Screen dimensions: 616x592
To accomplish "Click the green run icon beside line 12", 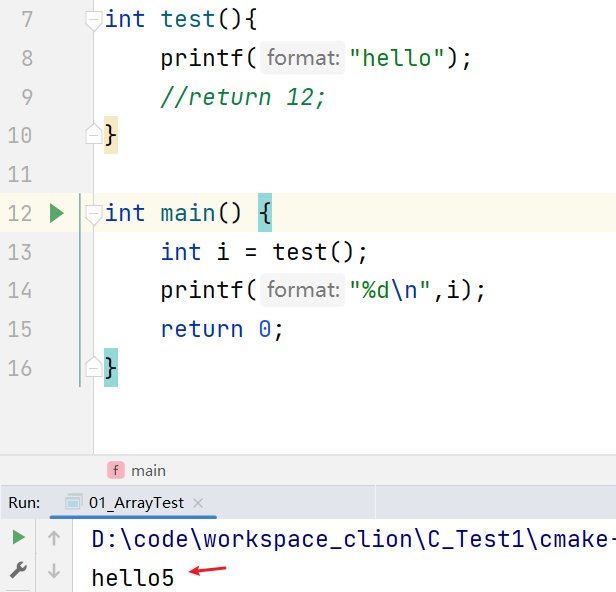I will [57, 213].
